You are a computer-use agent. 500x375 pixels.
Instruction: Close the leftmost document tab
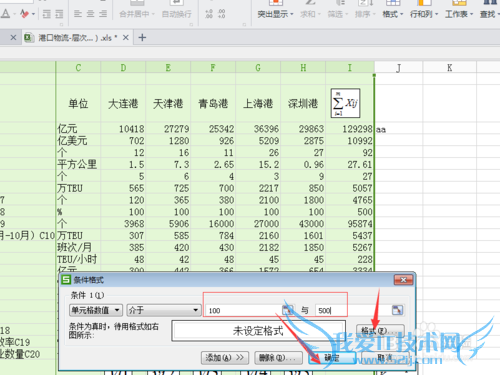point(13,38)
